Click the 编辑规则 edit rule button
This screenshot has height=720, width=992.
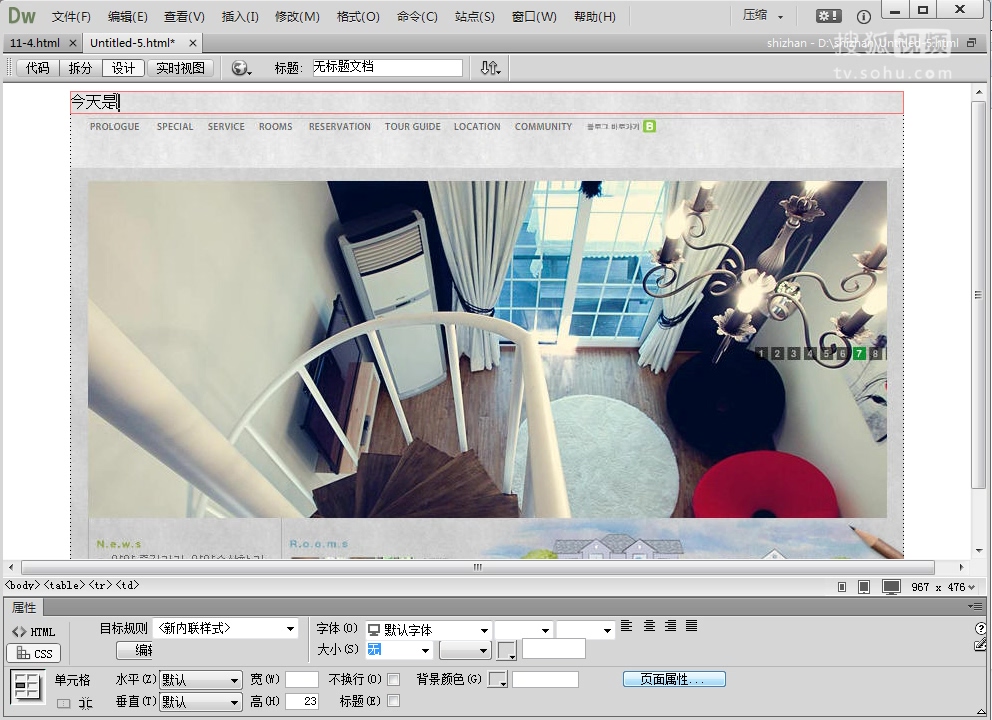[135, 650]
